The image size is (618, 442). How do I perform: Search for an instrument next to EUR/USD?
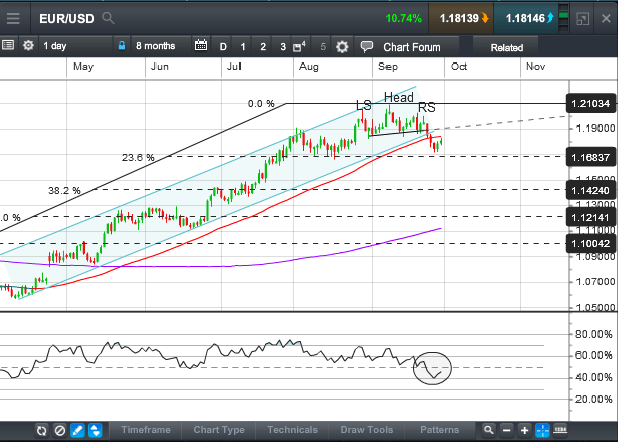click(x=108, y=18)
